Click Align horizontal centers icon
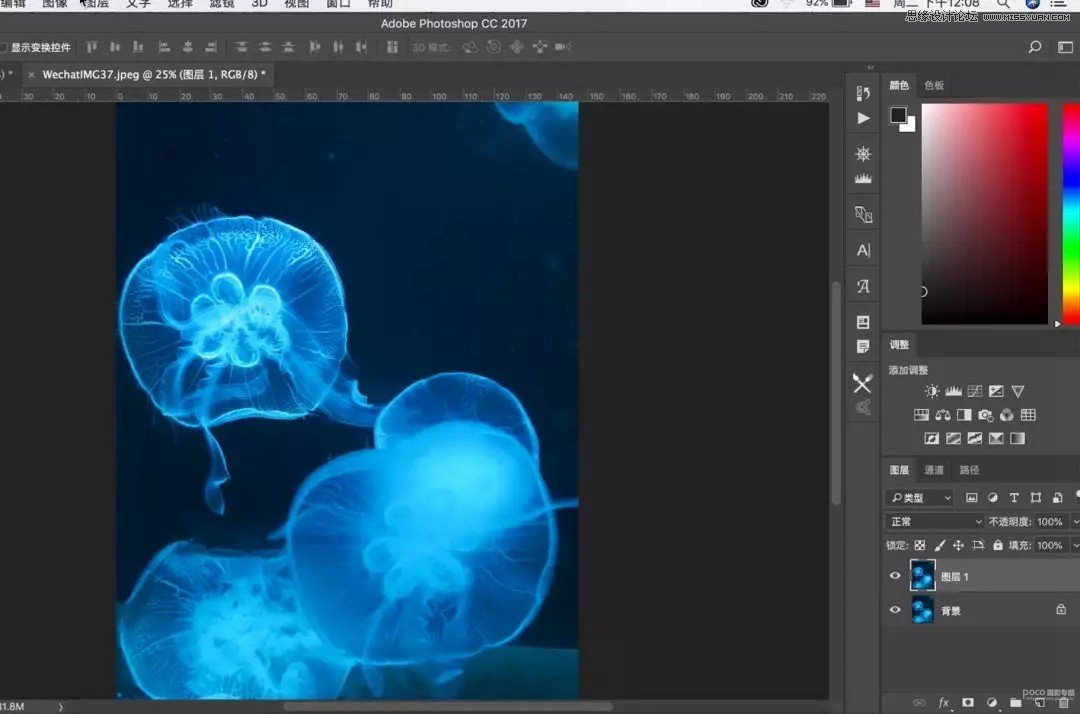1080x714 pixels. 187,47
